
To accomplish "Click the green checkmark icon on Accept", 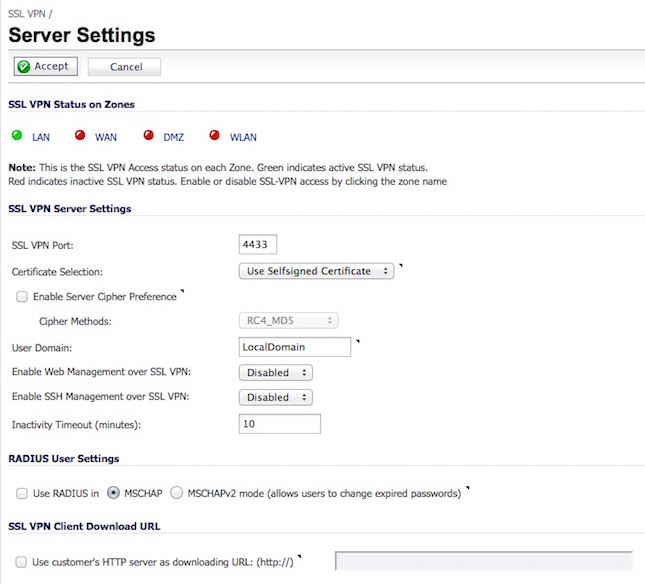I will 24,67.
